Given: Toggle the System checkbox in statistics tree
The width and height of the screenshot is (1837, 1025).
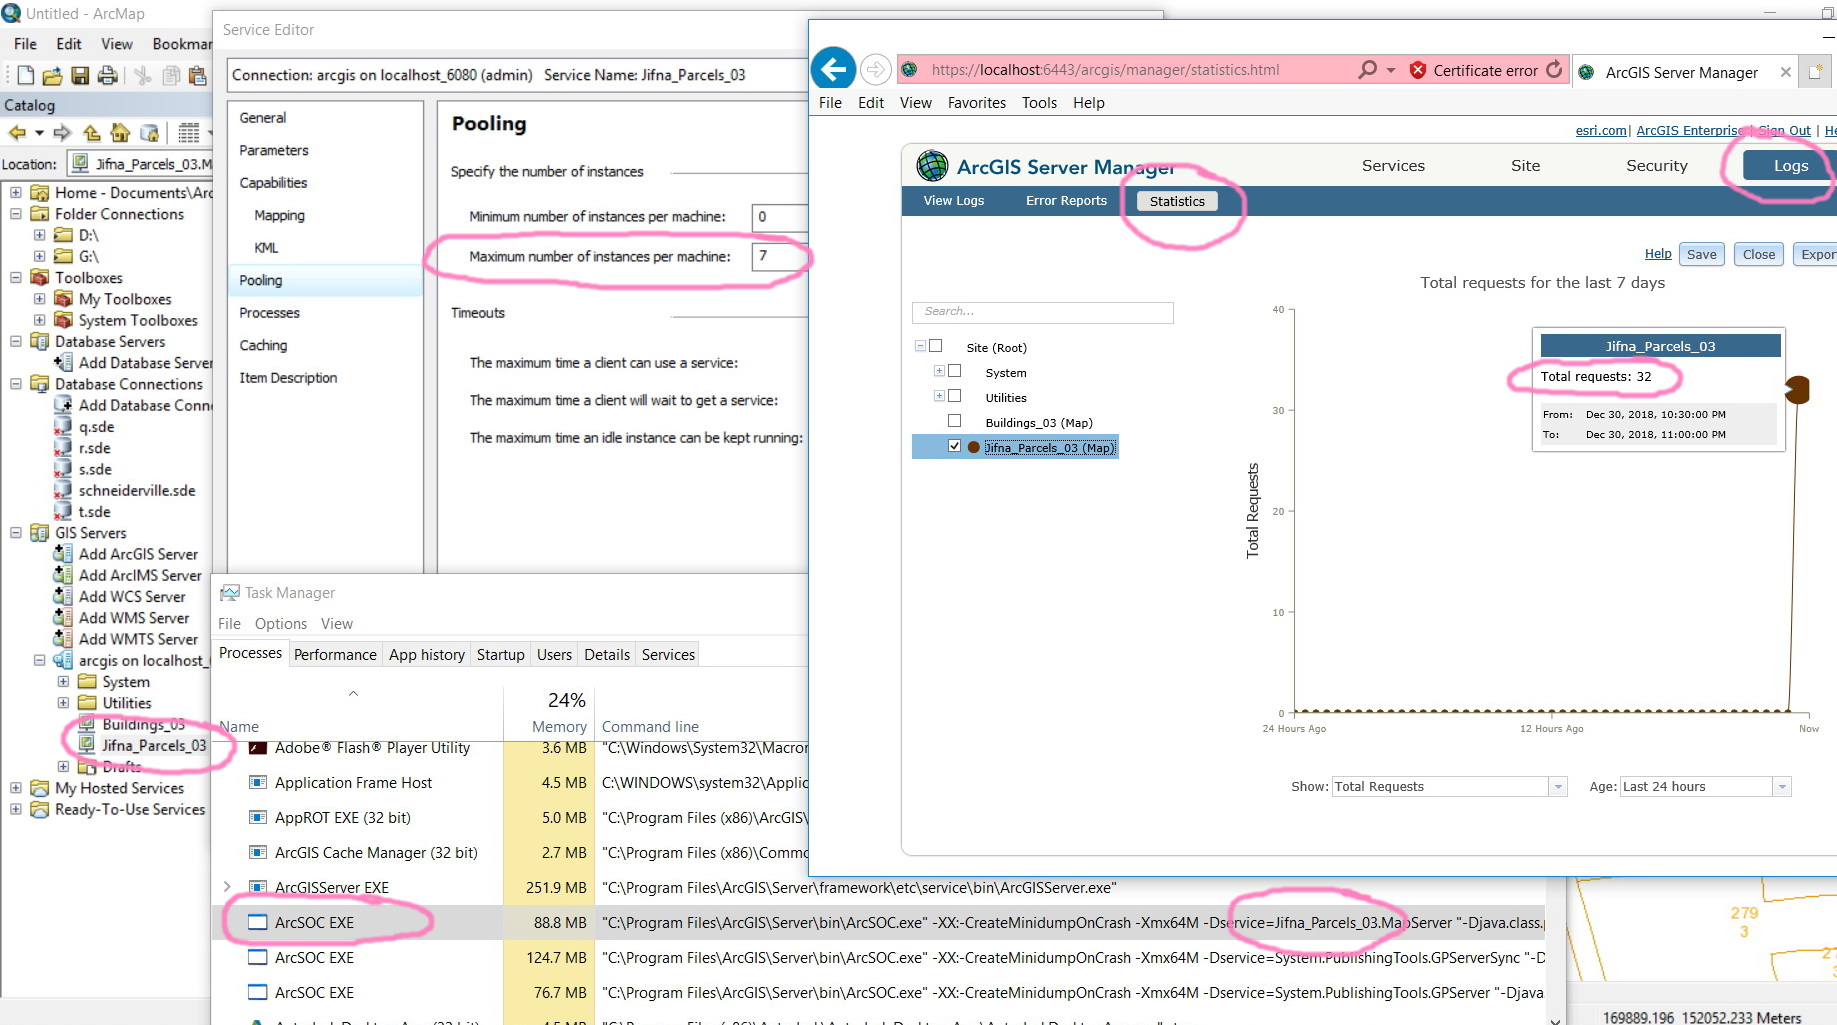Looking at the screenshot, I should [954, 371].
